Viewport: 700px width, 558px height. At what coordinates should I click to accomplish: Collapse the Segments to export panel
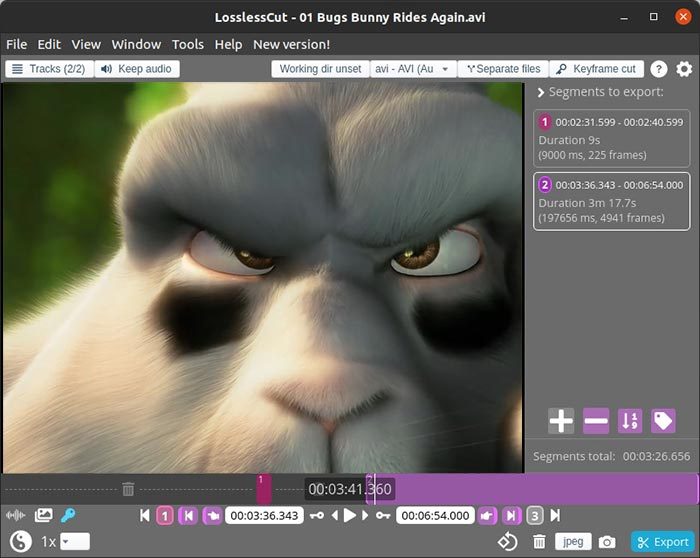541,92
